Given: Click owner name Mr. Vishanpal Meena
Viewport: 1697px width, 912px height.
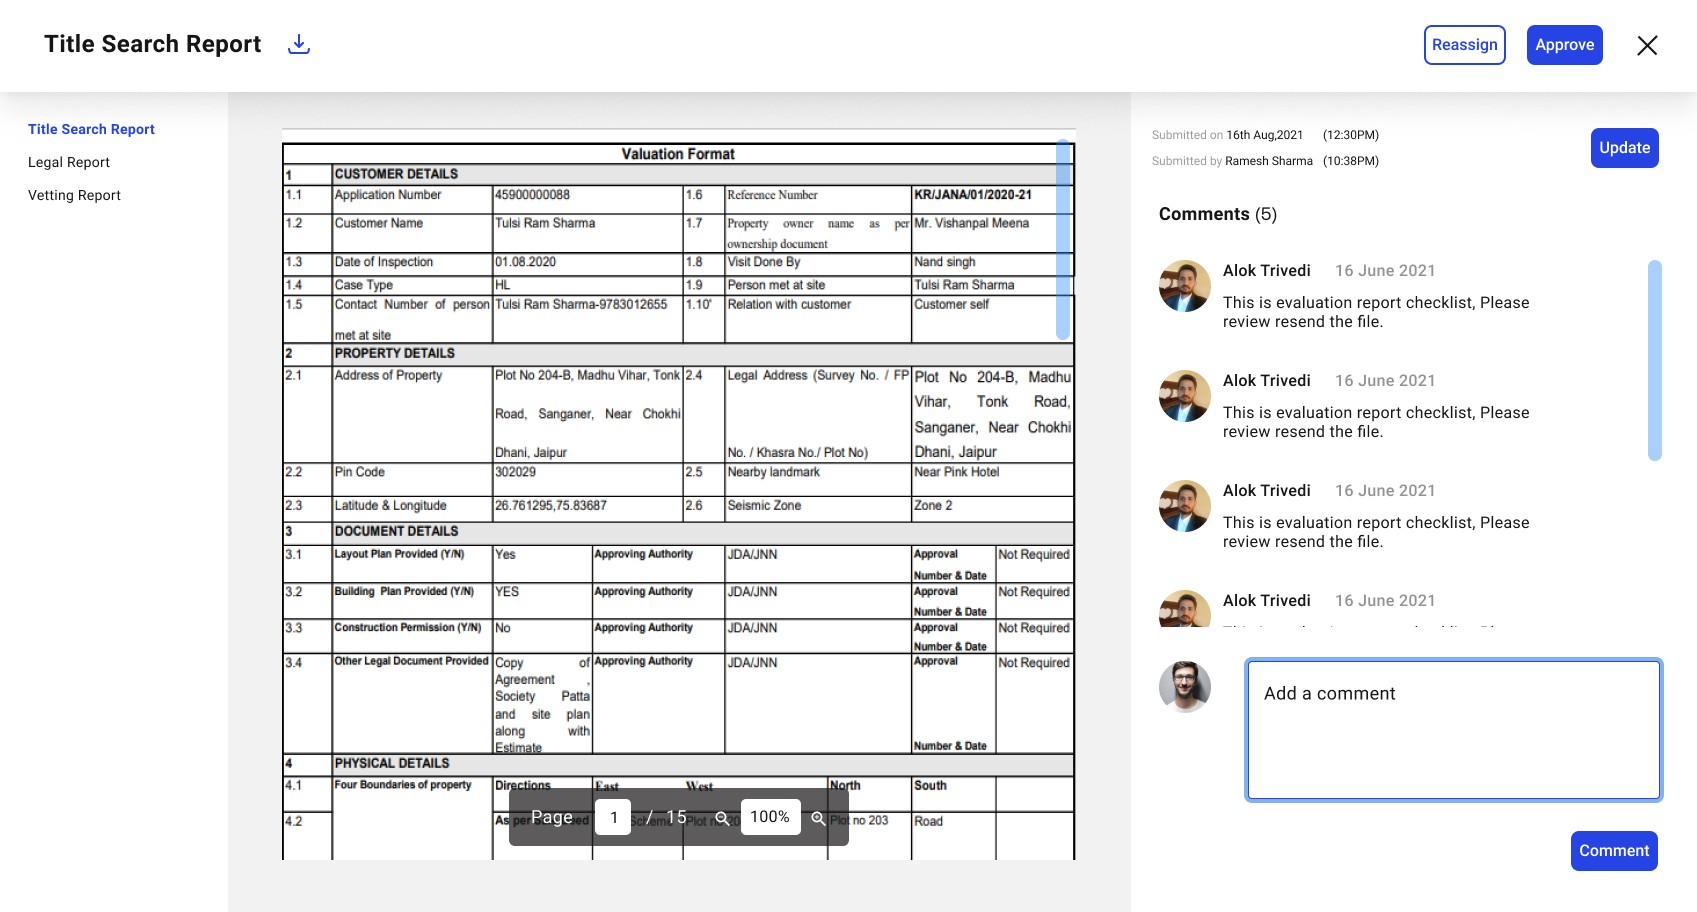Looking at the screenshot, I should point(971,223).
